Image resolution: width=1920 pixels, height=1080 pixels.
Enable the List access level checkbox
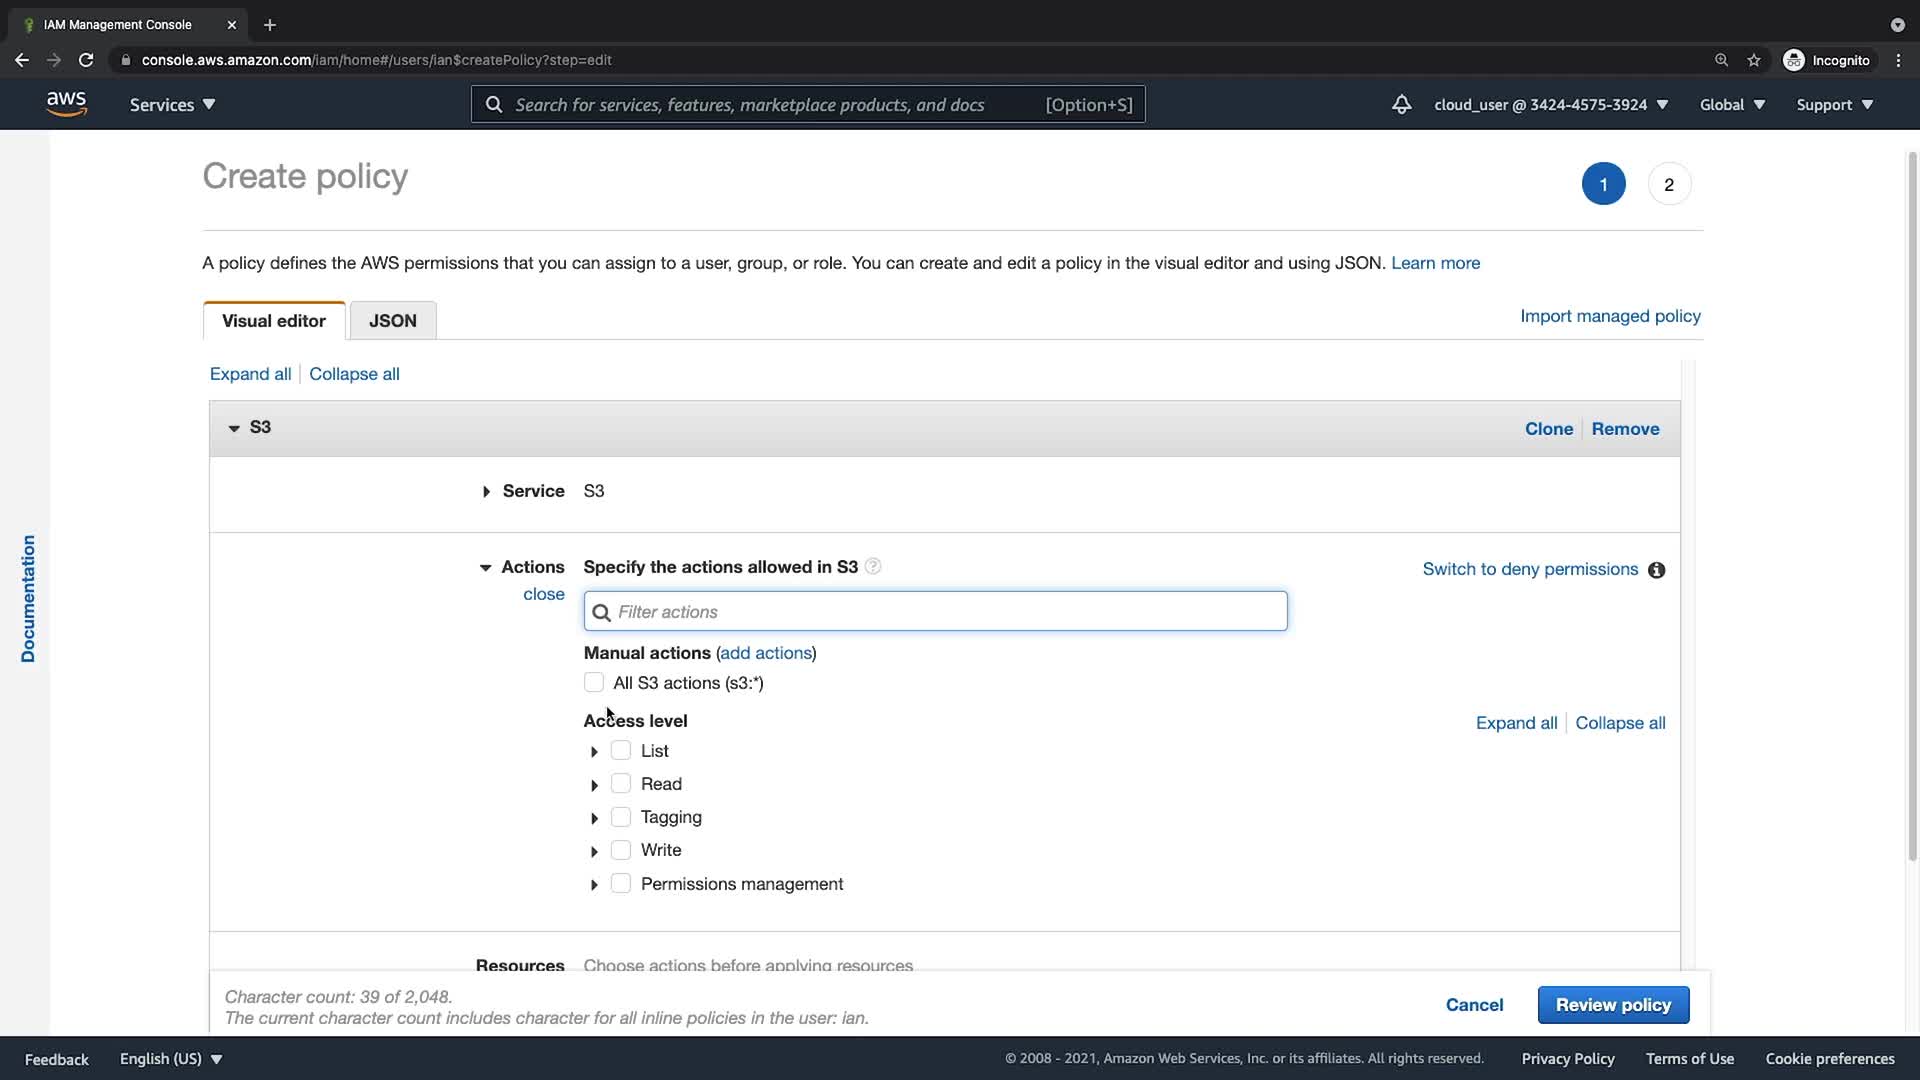tap(621, 751)
